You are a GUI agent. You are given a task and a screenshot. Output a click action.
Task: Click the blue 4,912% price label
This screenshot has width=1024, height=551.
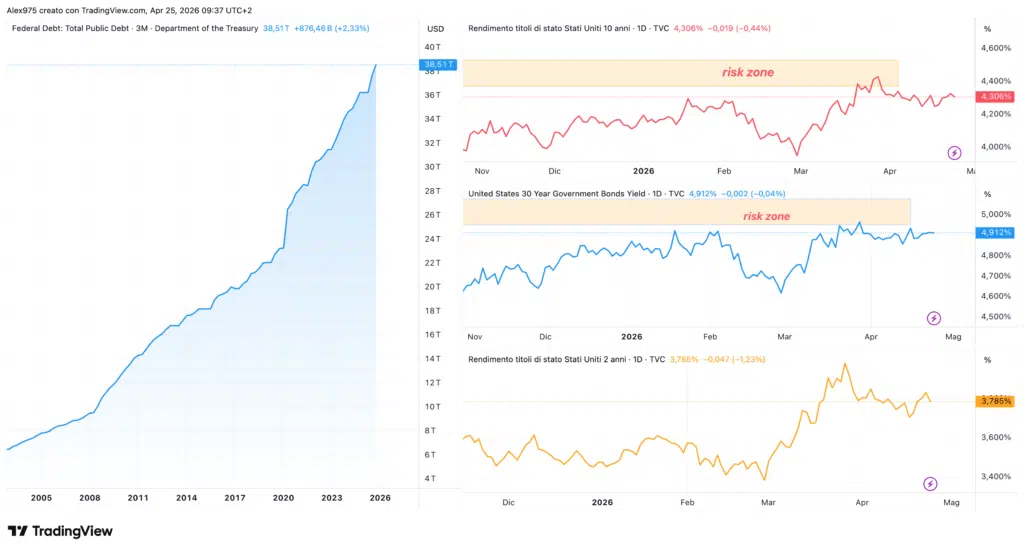tap(996, 232)
